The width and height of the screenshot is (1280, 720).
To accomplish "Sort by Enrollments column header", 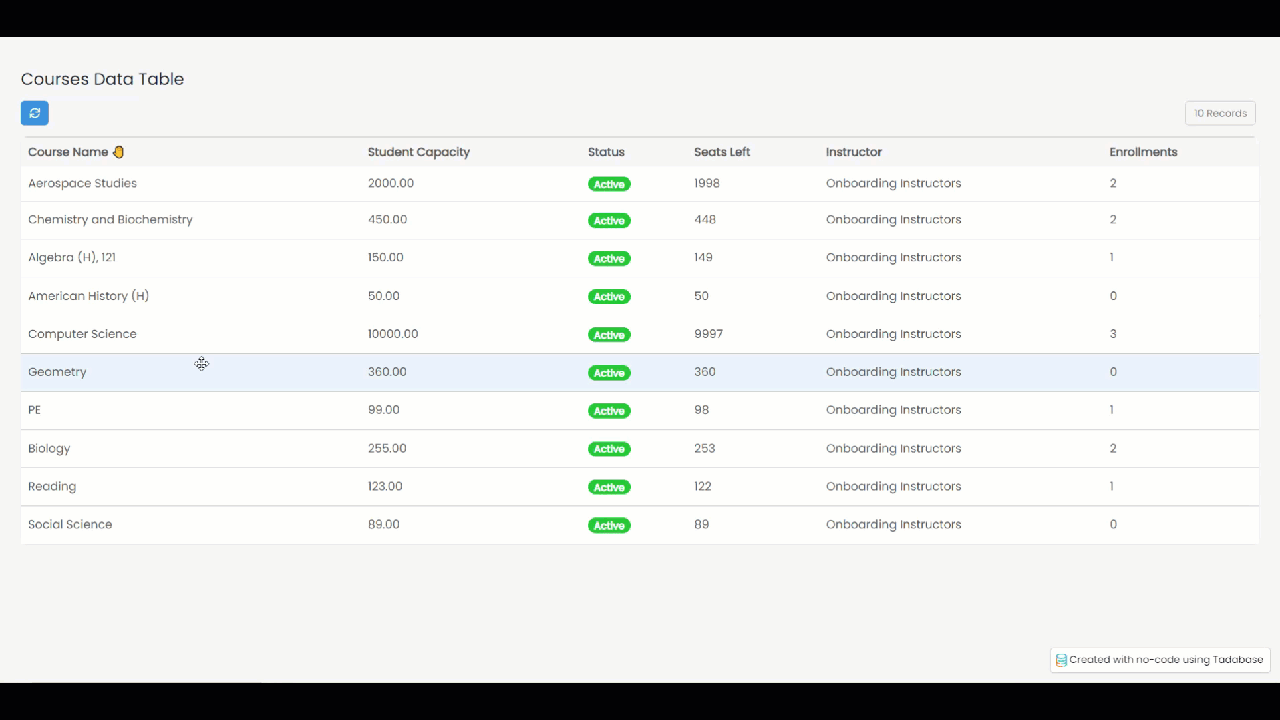I will (x=1143, y=152).
